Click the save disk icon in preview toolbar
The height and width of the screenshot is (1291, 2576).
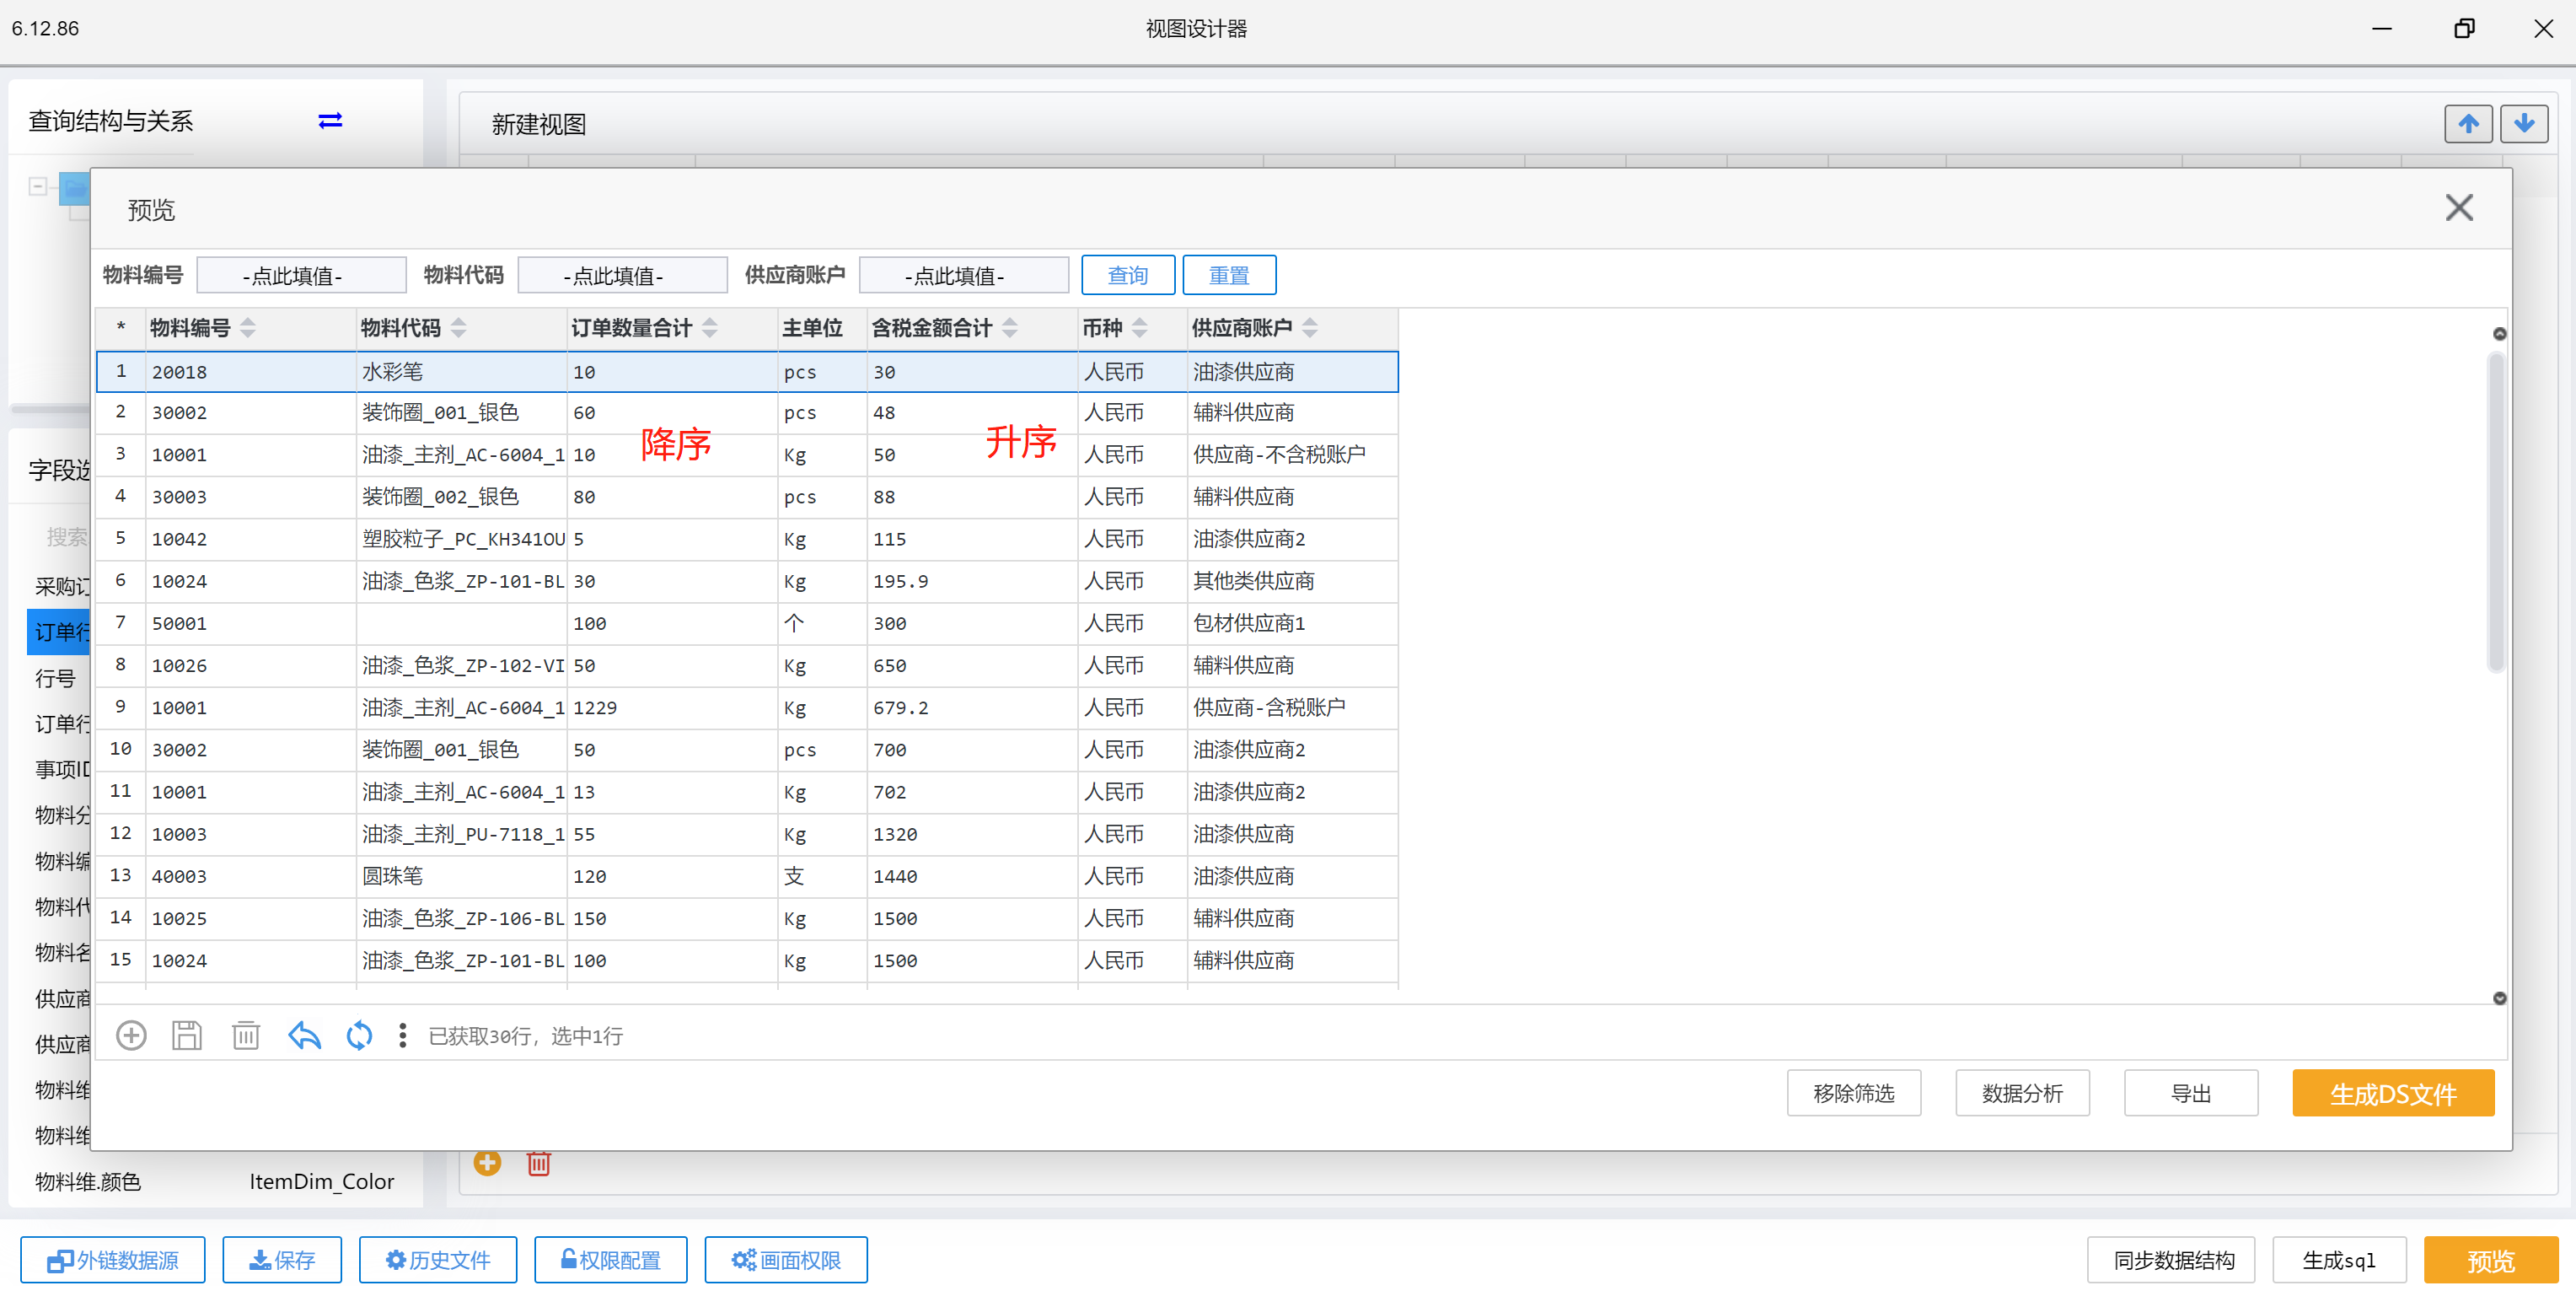187,1035
